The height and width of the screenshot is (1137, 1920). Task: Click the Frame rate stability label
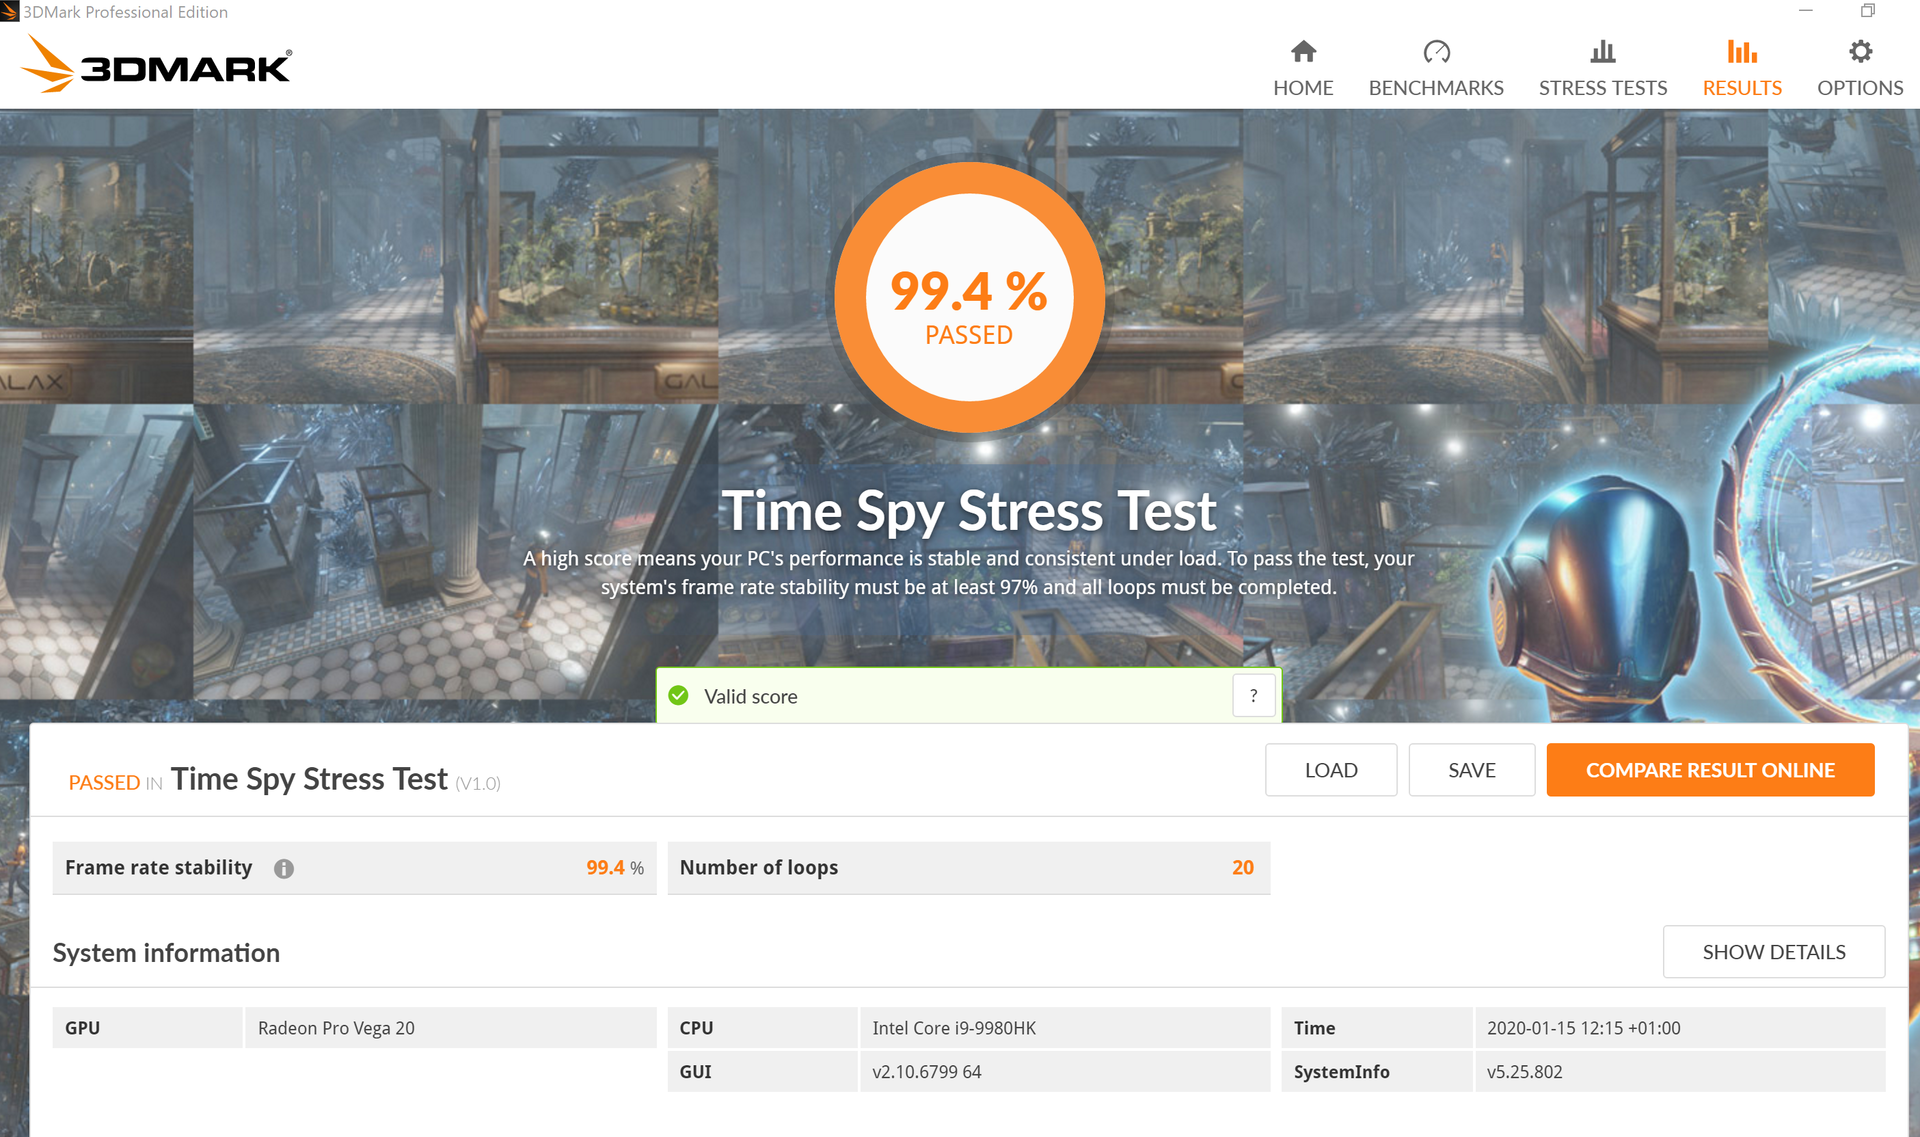coord(158,868)
